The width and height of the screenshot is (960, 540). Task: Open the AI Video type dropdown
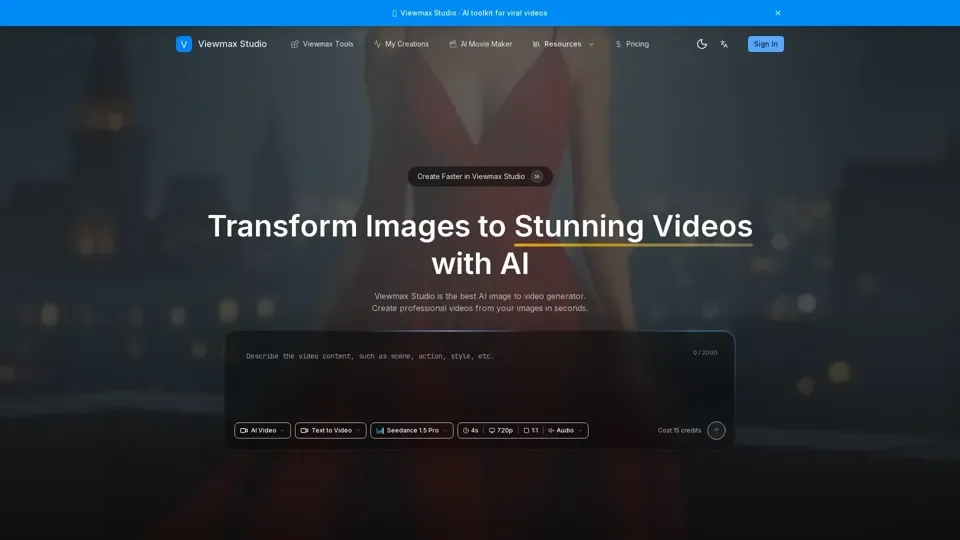click(x=262, y=430)
